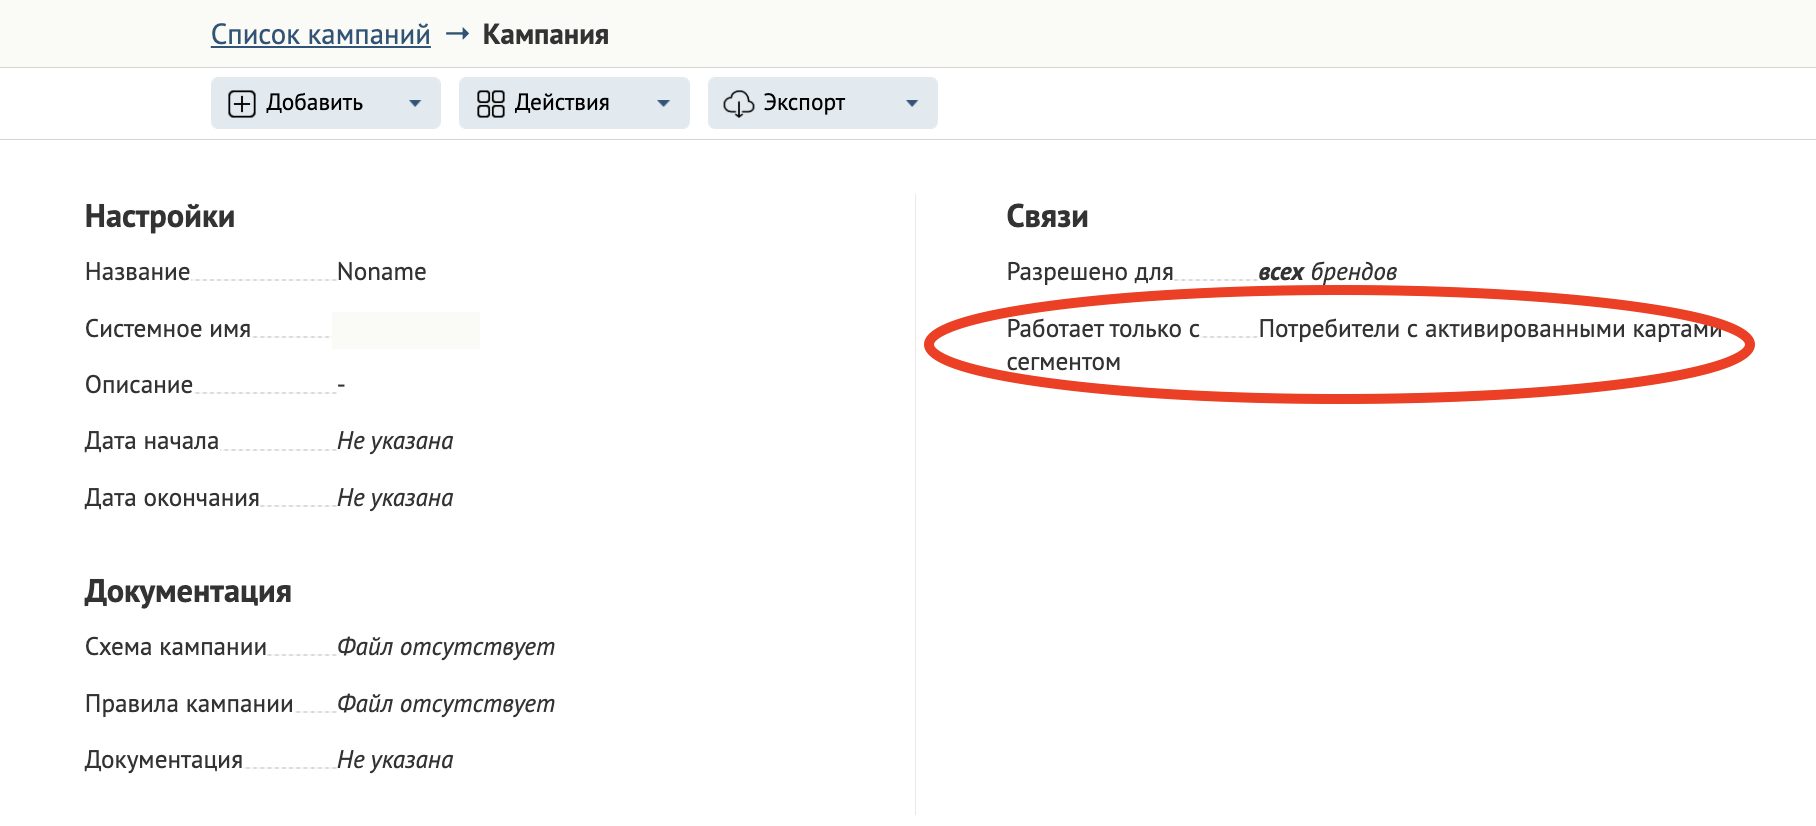The height and width of the screenshot is (826, 1816).
Task: Click the Дата начала label
Action: [x=152, y=441]
